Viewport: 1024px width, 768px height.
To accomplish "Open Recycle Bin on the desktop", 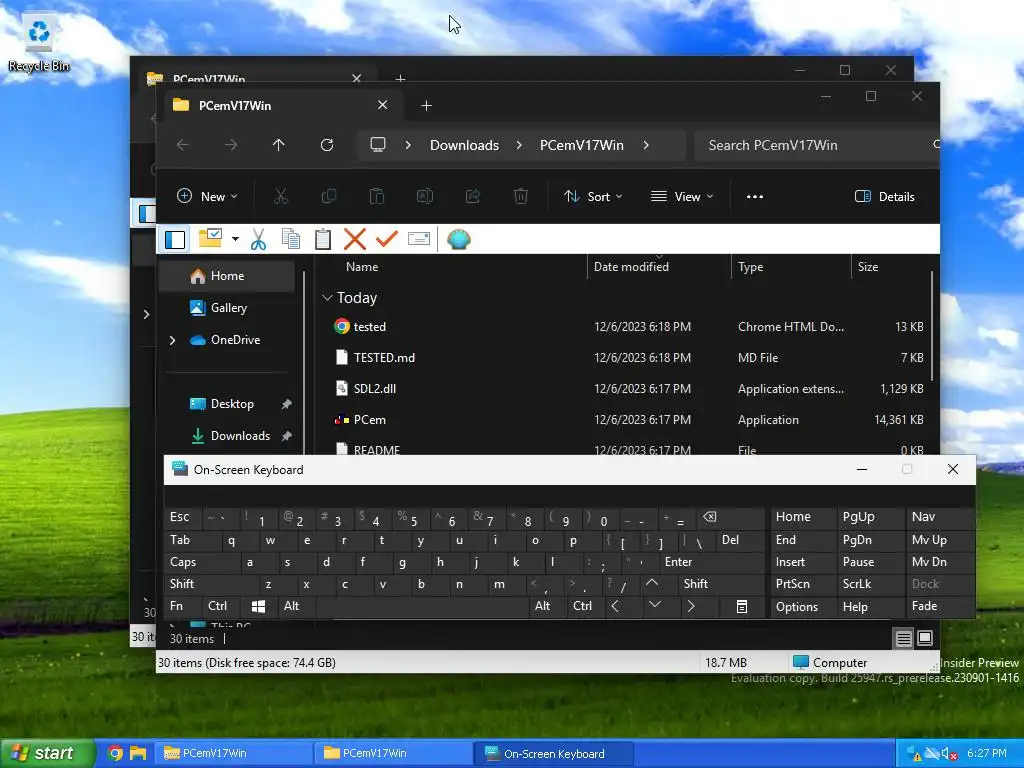I will click(39, 44).
